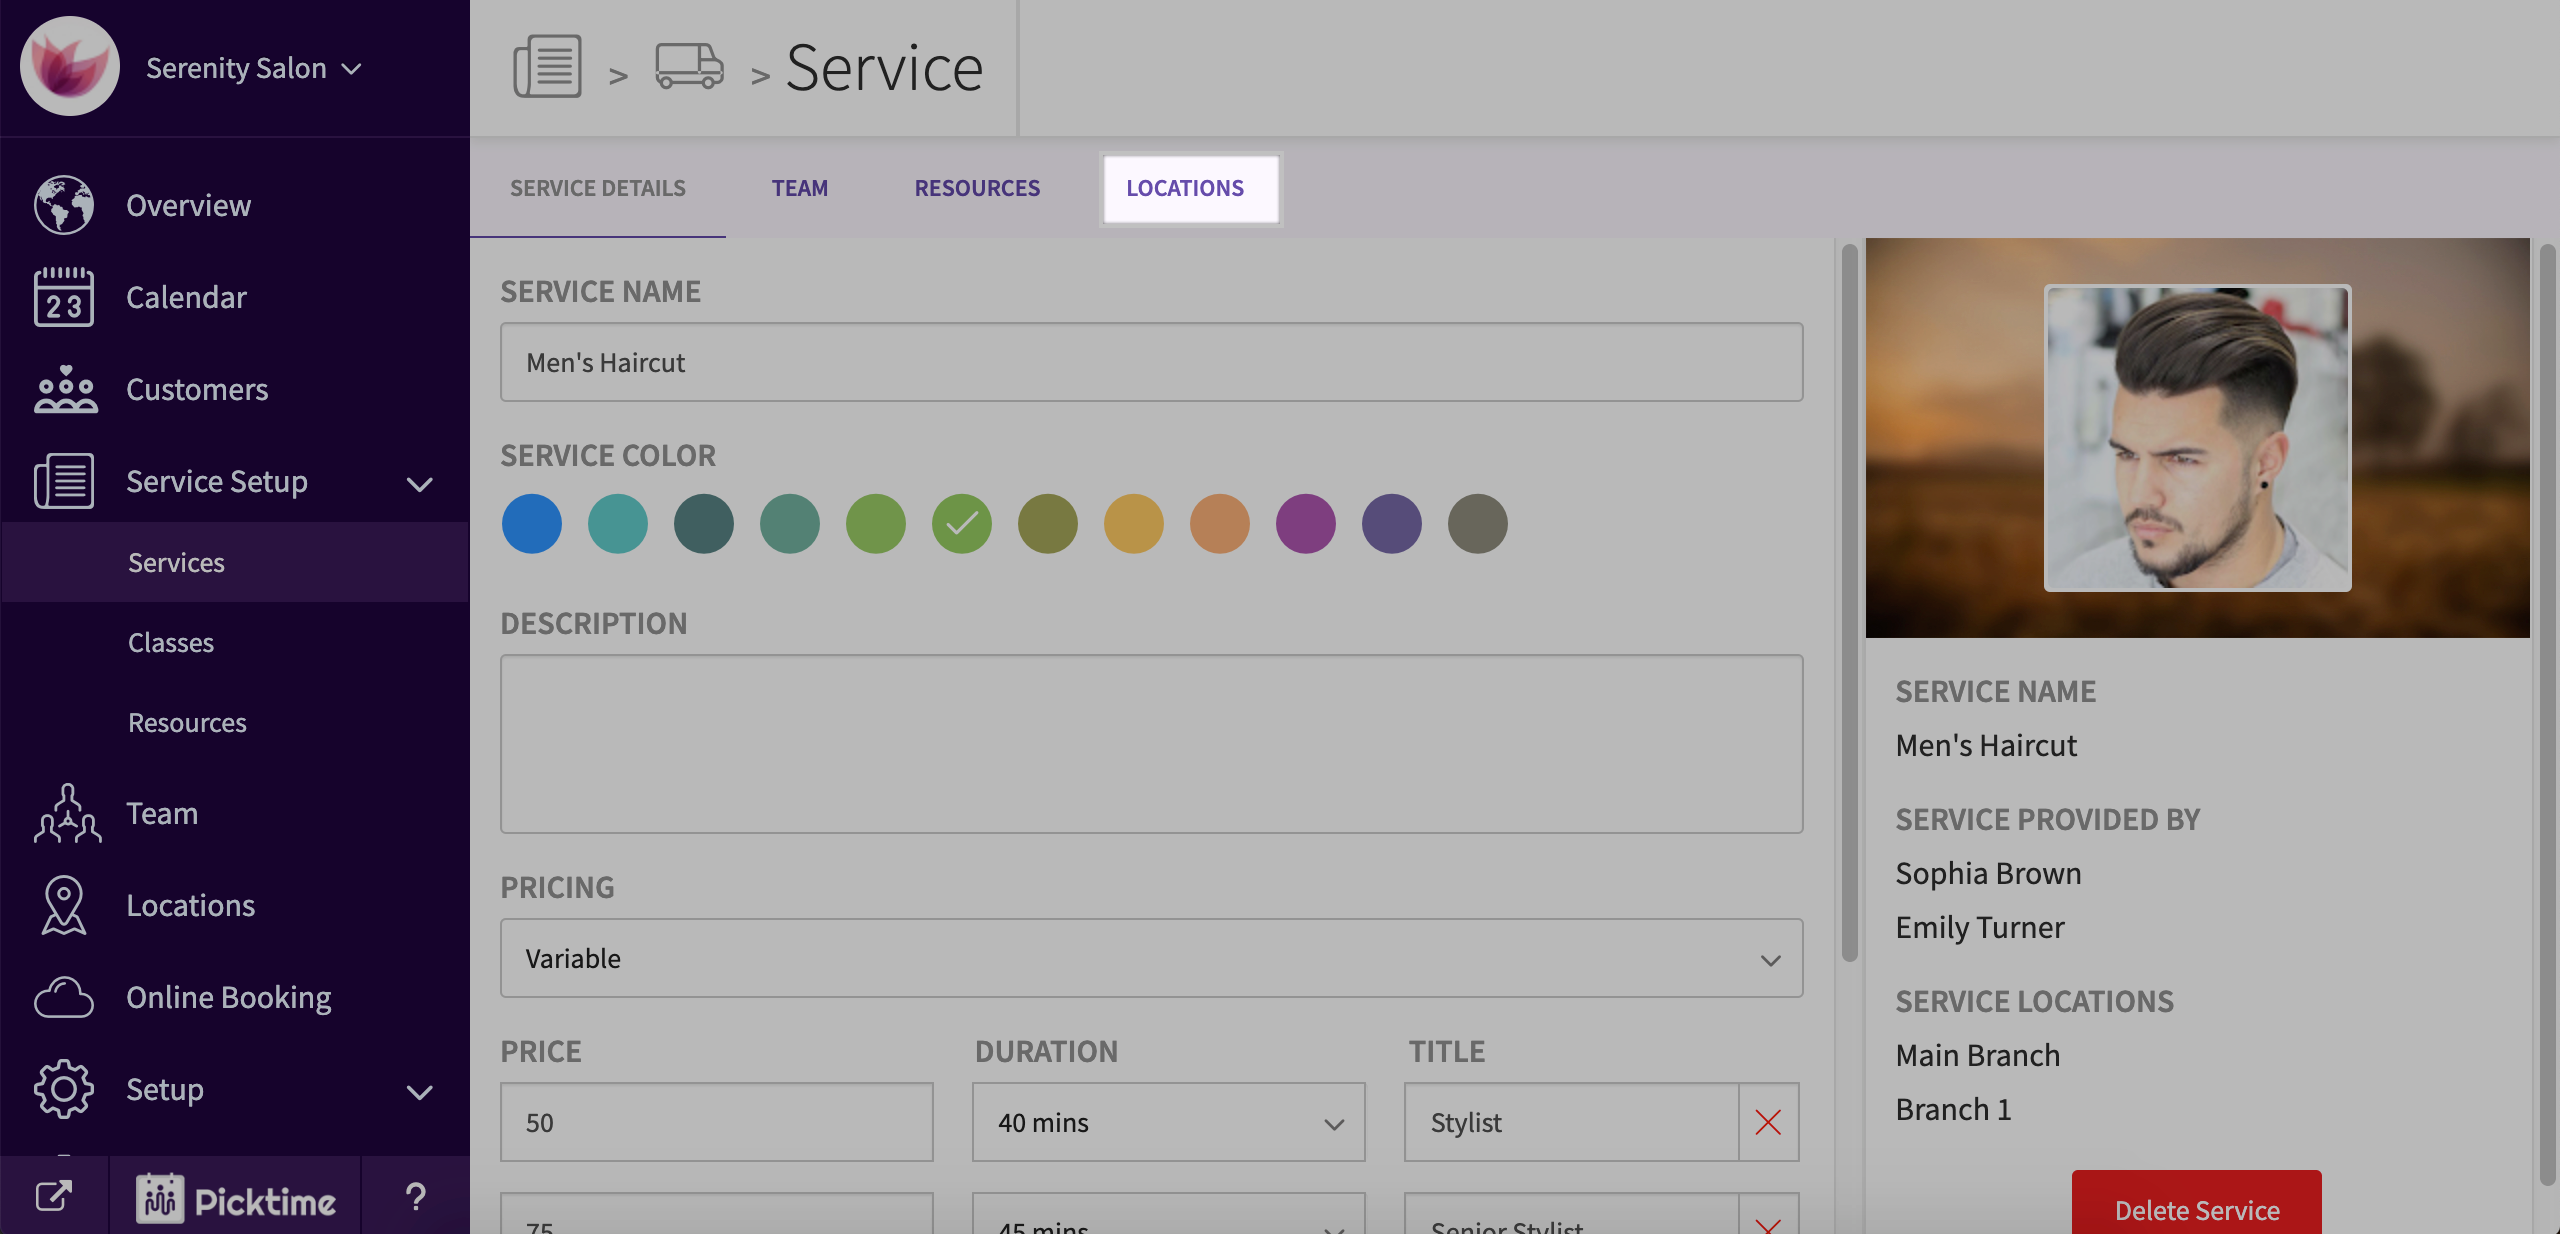The height and width of the screenshot is (1234, 2560).
Task: Click the Overview globe icon
Action: [64, 205]
